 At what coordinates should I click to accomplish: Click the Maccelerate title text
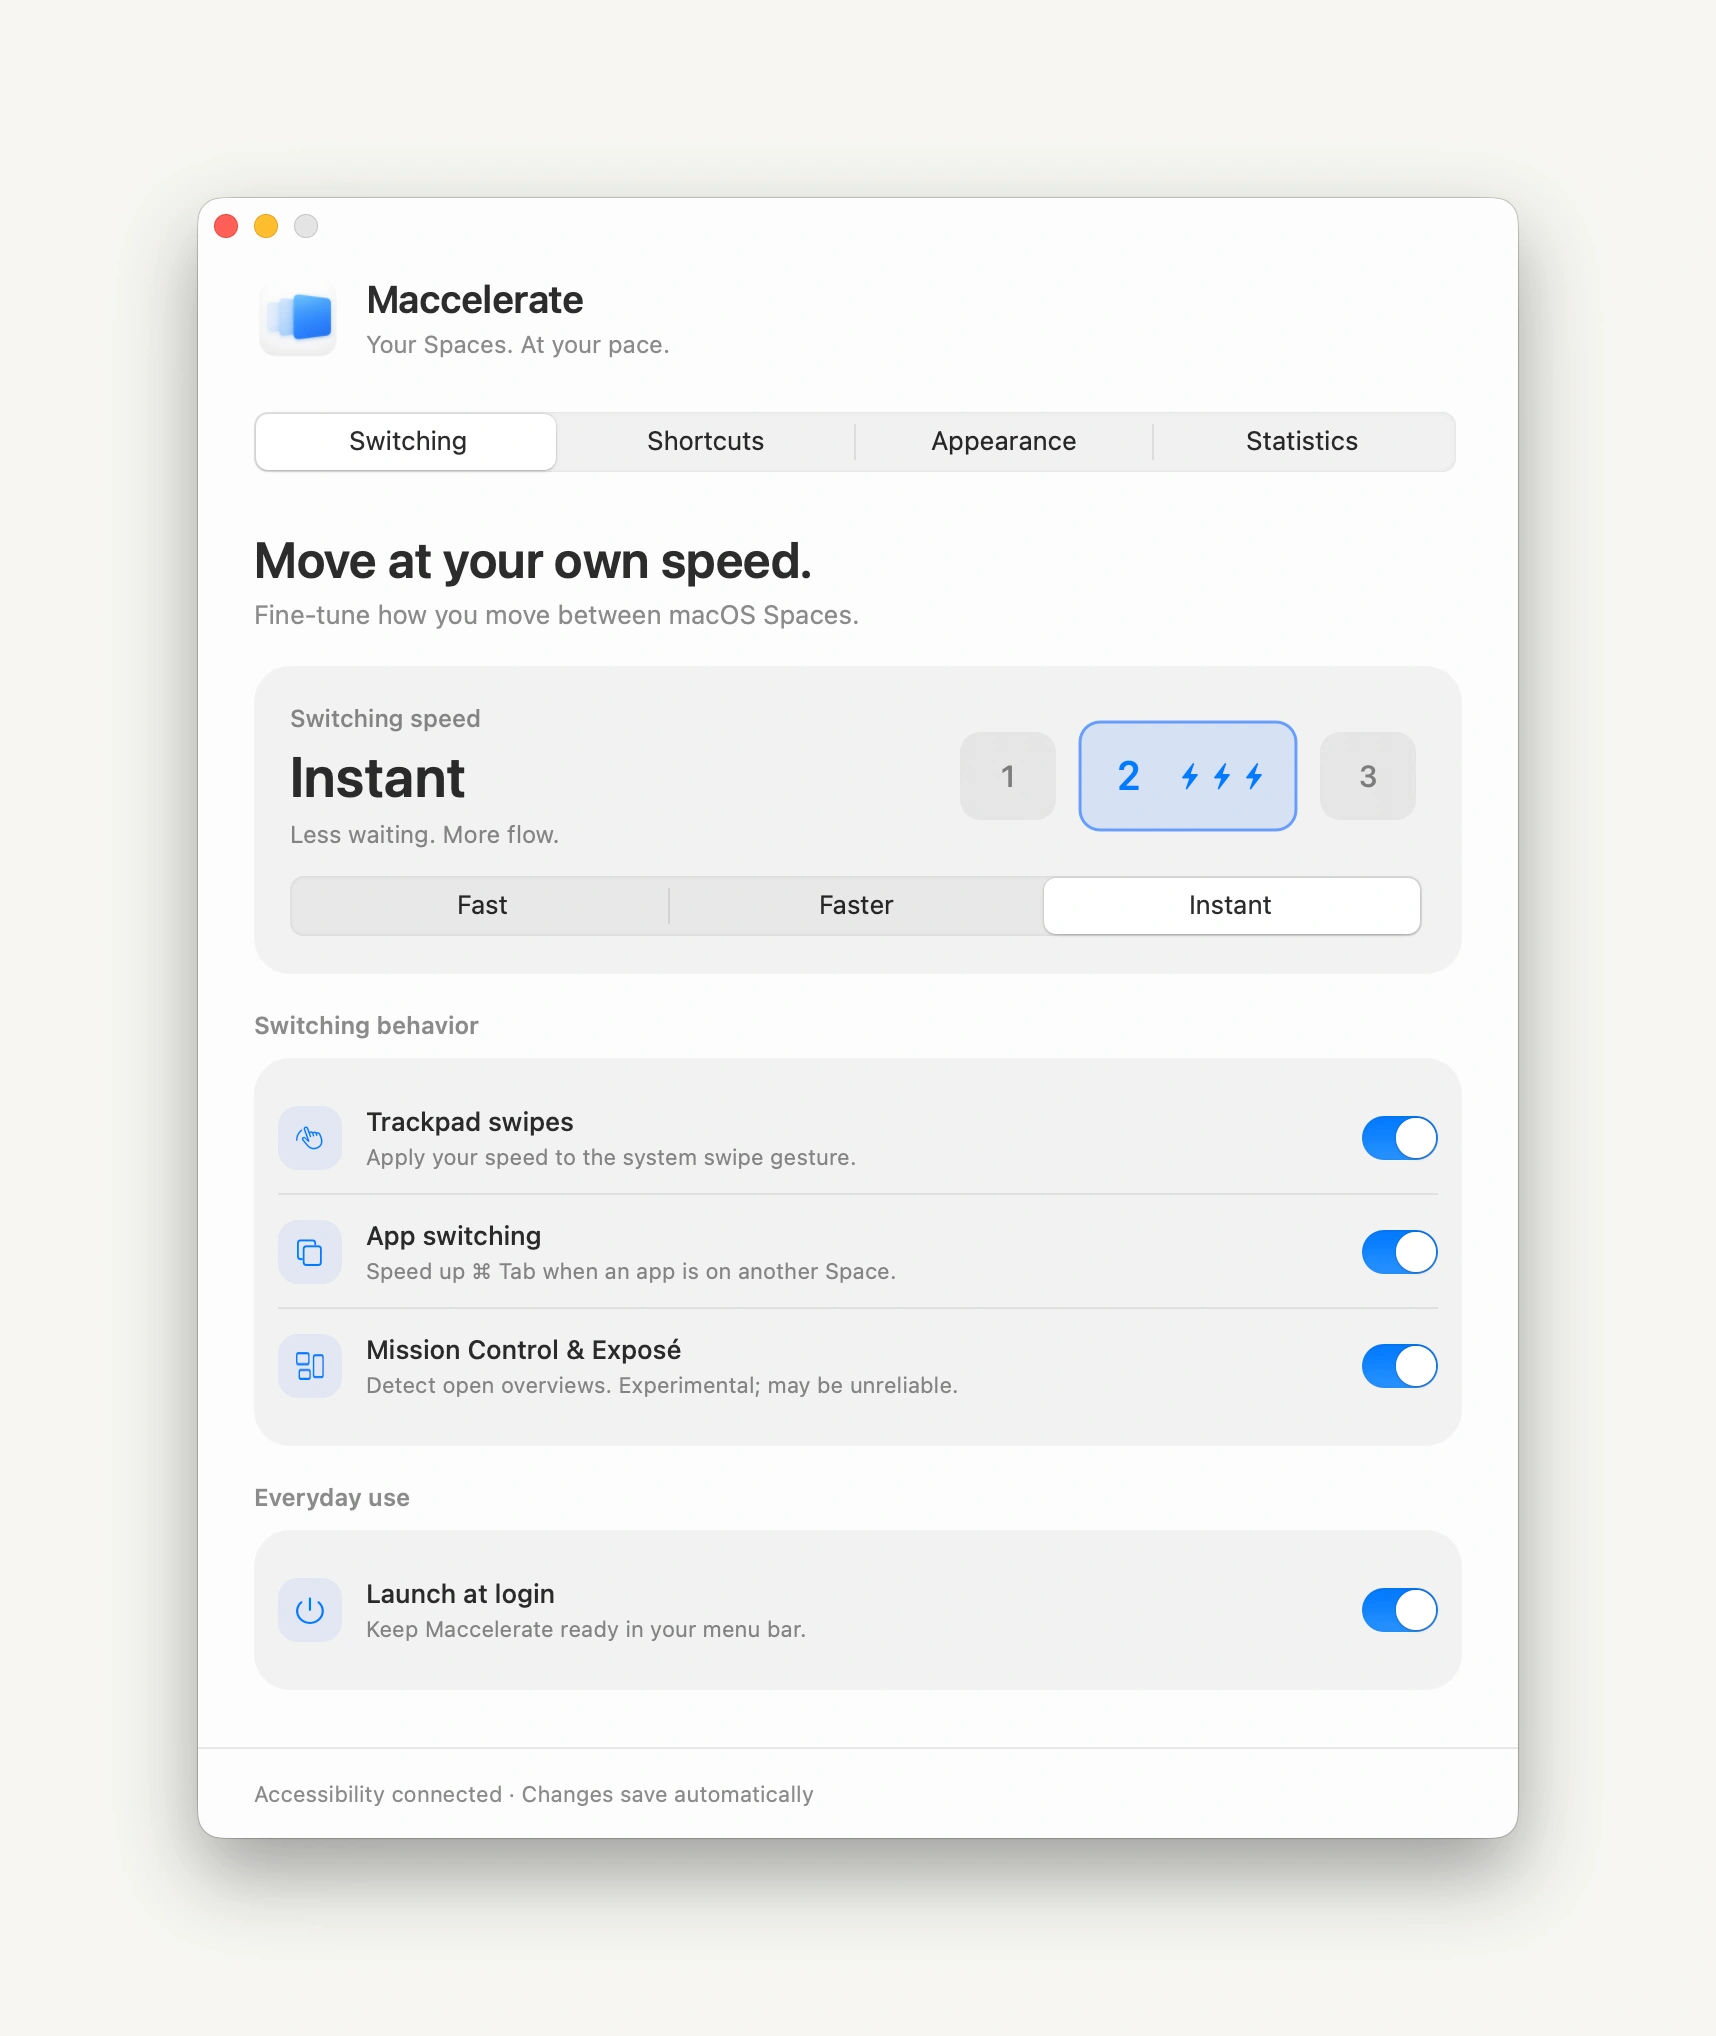pyautogui.click(x=475, y=300)
